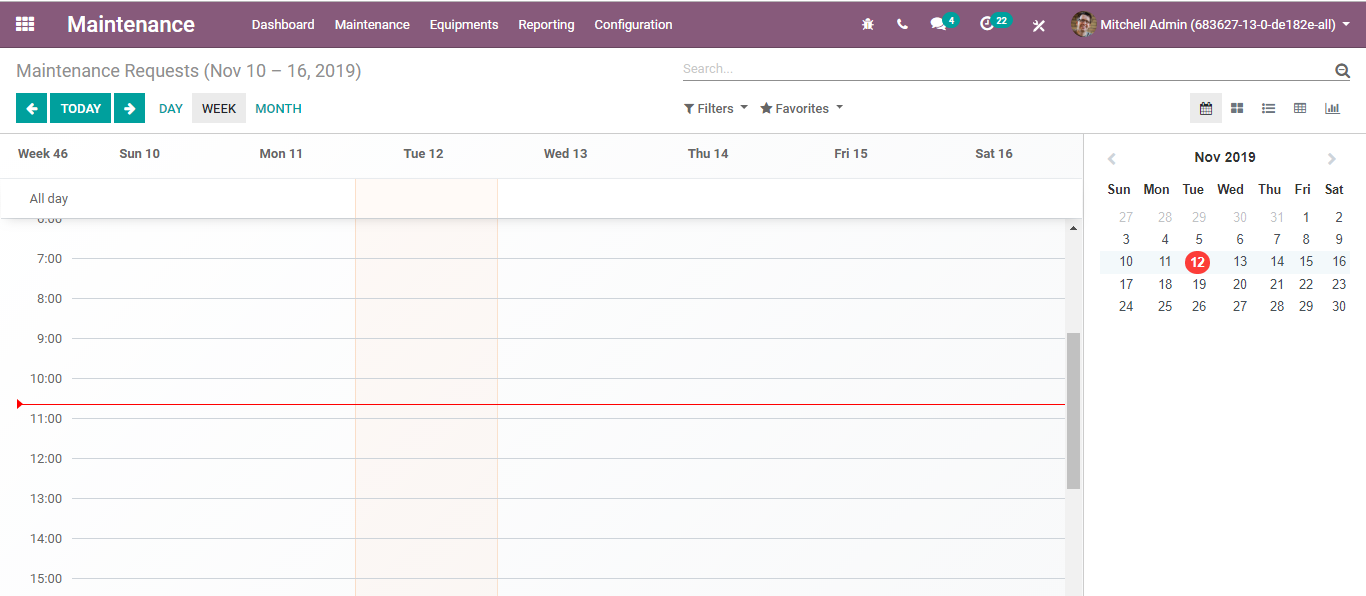The height and width of the screenshot is (596, 1366).
Task: Switch to pivot table view icon
Action: click(1300, 108)
